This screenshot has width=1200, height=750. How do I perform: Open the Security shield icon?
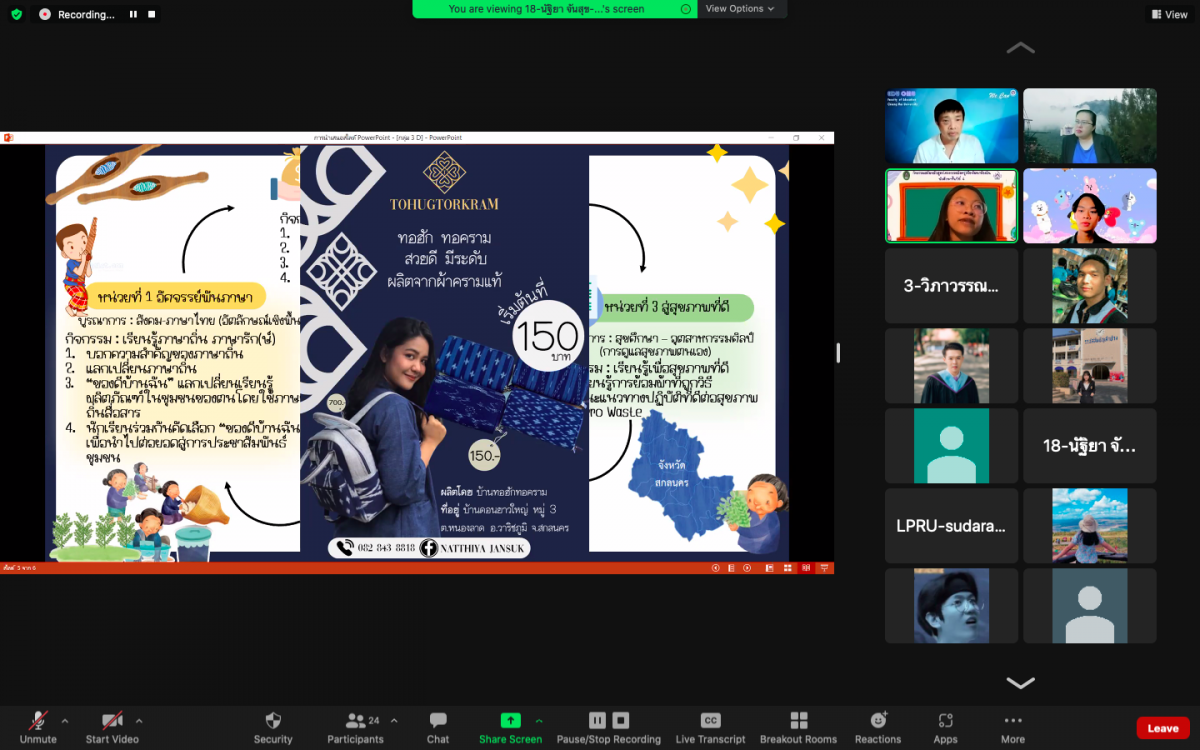point(273,721)
